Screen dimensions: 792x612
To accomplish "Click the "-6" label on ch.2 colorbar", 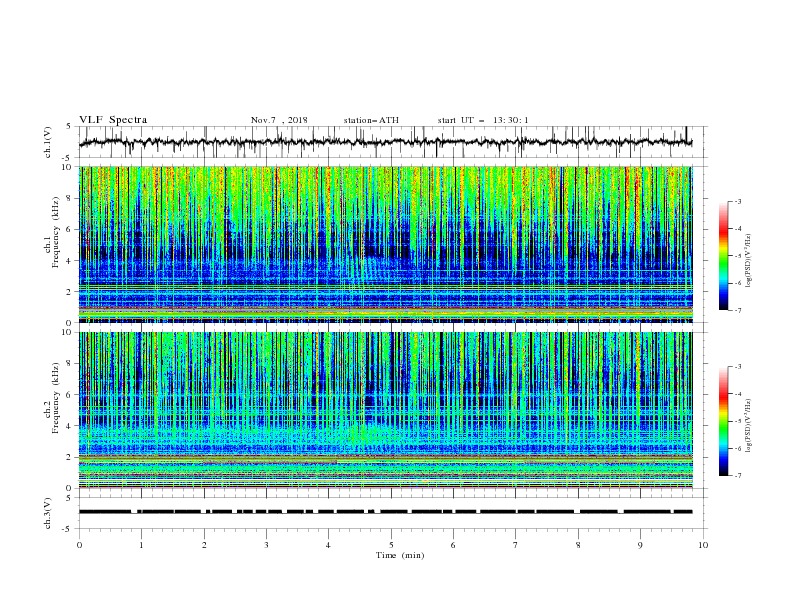I will [738, 448].
